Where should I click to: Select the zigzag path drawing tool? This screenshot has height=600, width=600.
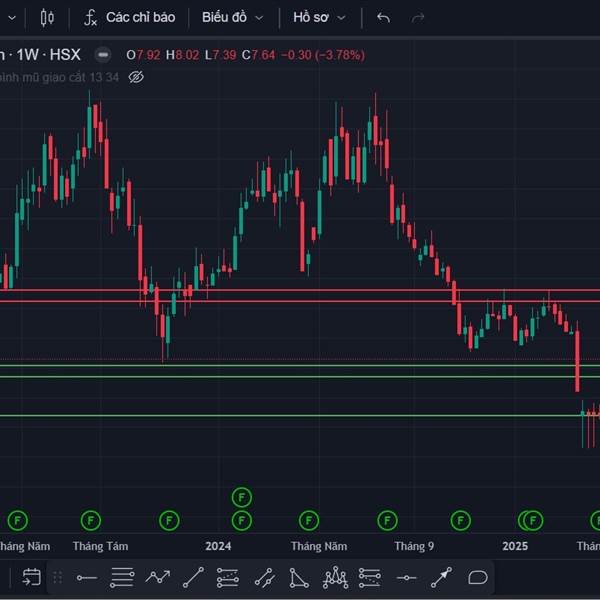158,577
